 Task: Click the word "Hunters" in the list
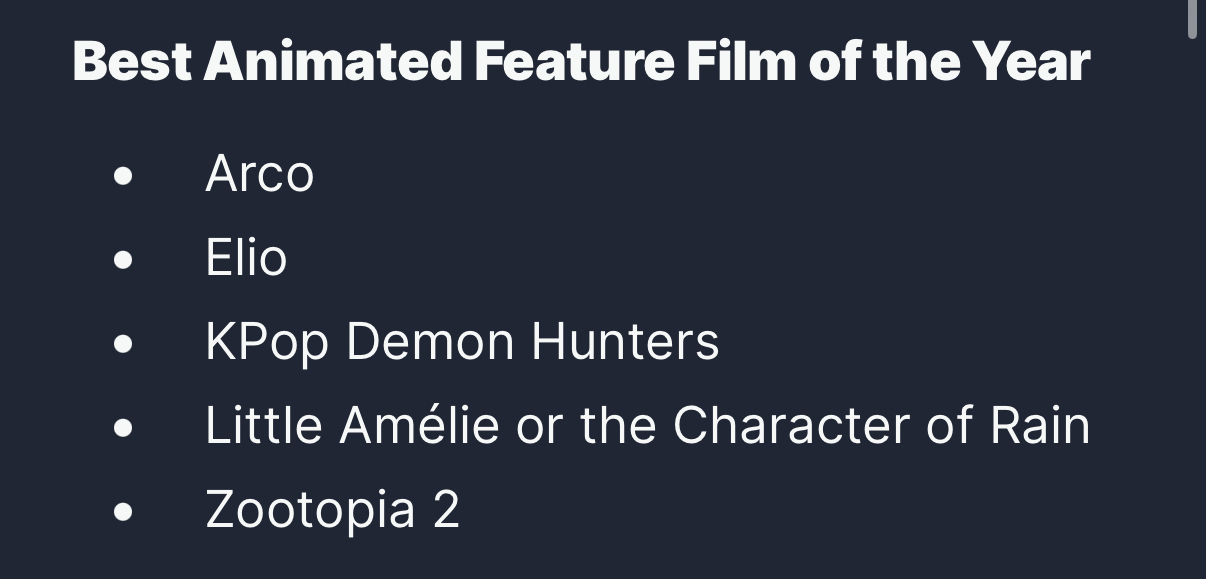pos(625,342)
